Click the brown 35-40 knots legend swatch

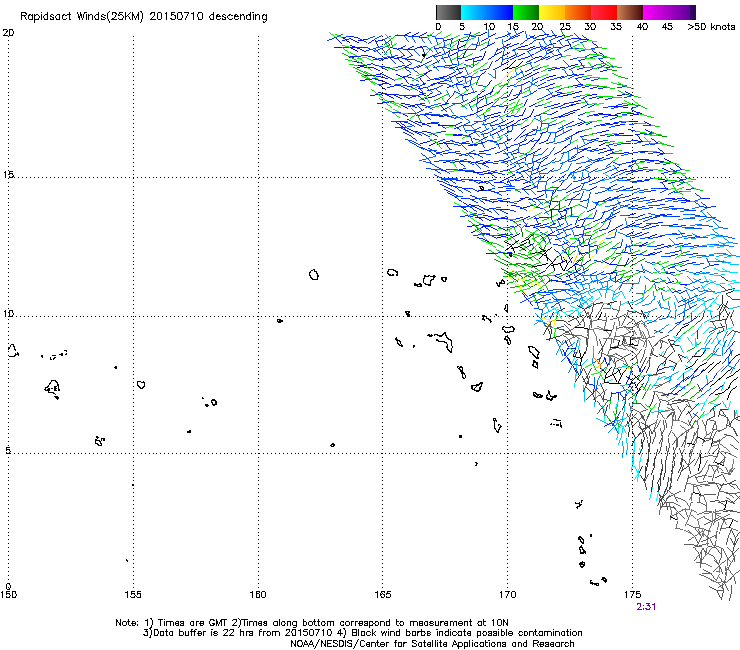[x=630, y=12]
